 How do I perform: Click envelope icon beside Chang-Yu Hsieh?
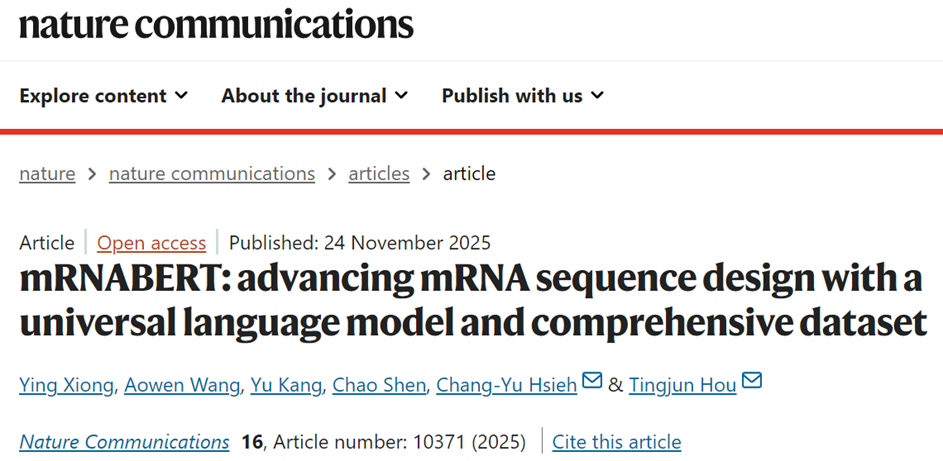click(x=592, y=381)
